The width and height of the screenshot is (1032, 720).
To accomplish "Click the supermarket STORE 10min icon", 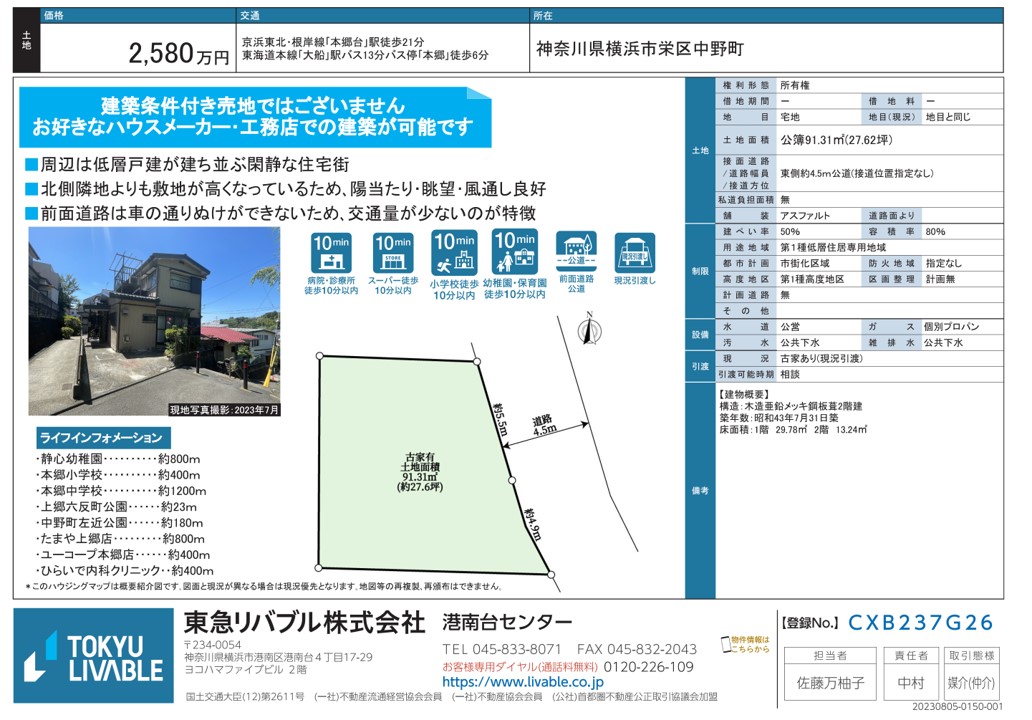I will (x=393, y=254).
